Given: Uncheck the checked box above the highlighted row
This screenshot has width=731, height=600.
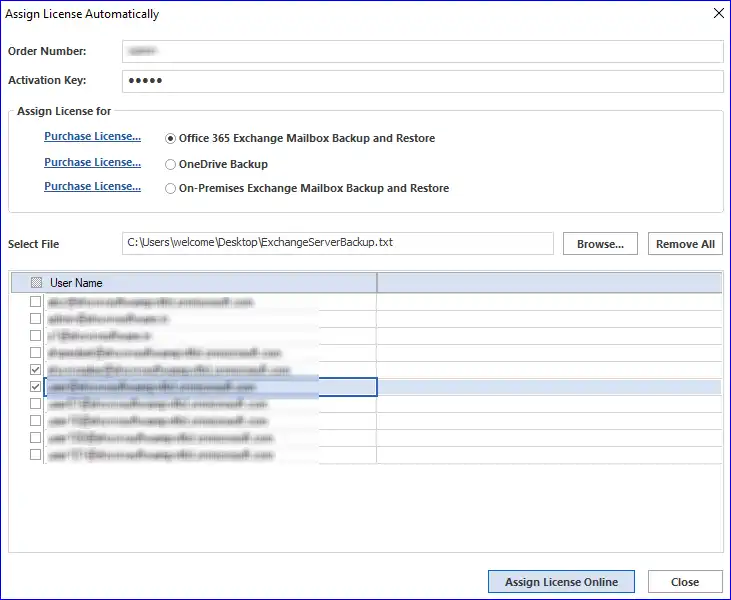Looking at the screenshot, I should (35, 370).
